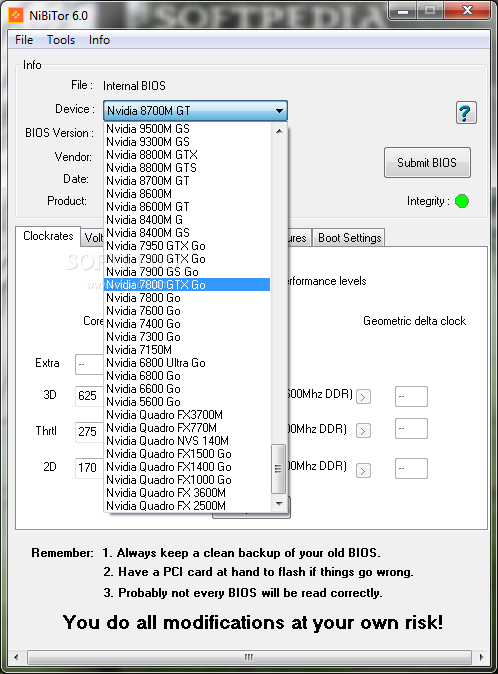The image size is (498, 674).
Task: Pick Nvidia Quadro FX770M
Action: click(187, 428)
